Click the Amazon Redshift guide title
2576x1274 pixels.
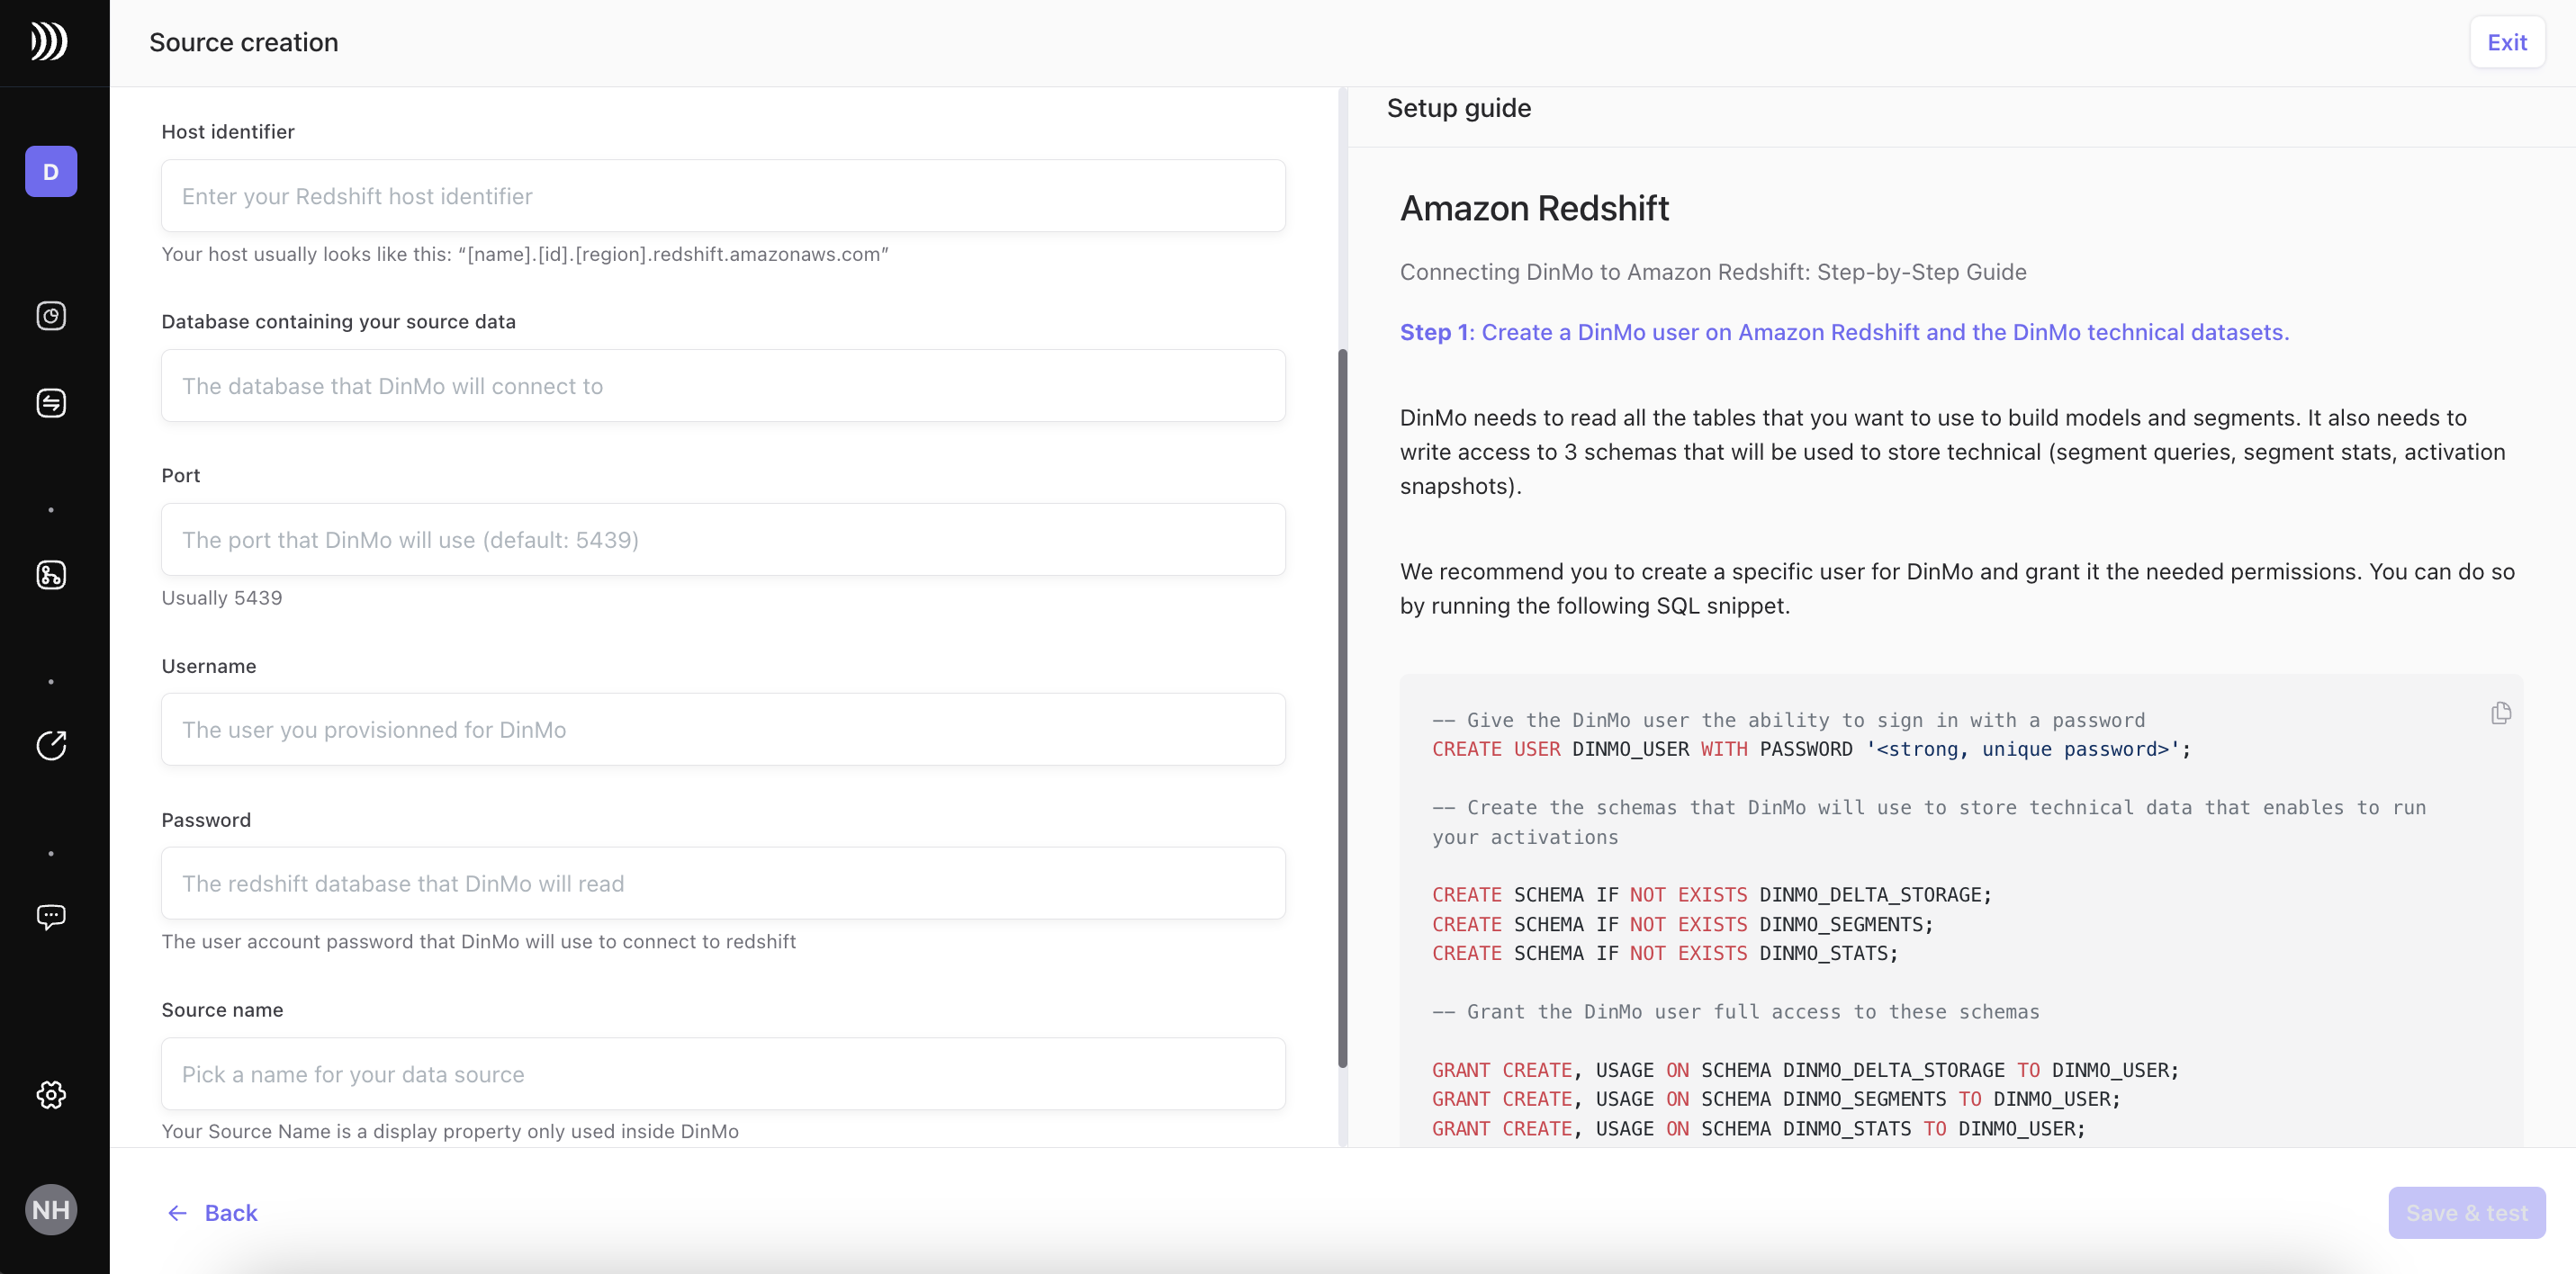pyautogui.click(x=1534, y=208)
